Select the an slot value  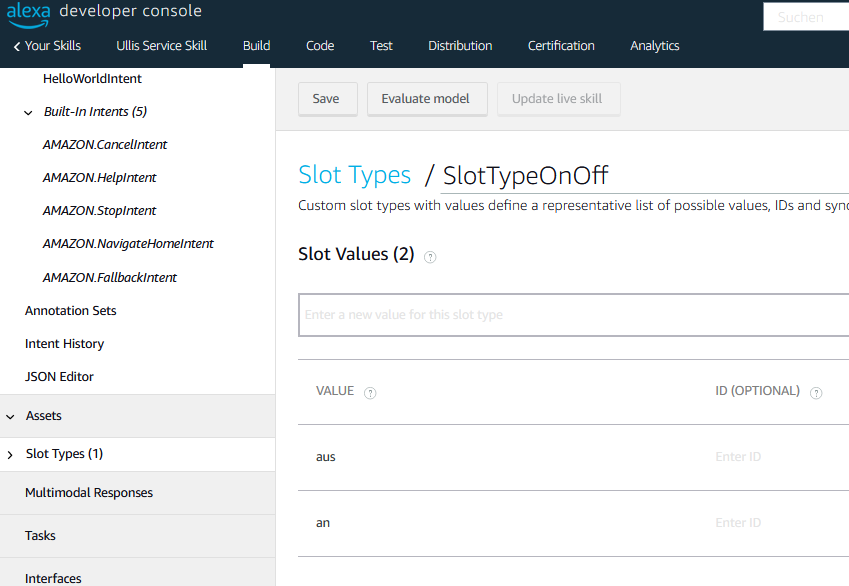point(323,523)
